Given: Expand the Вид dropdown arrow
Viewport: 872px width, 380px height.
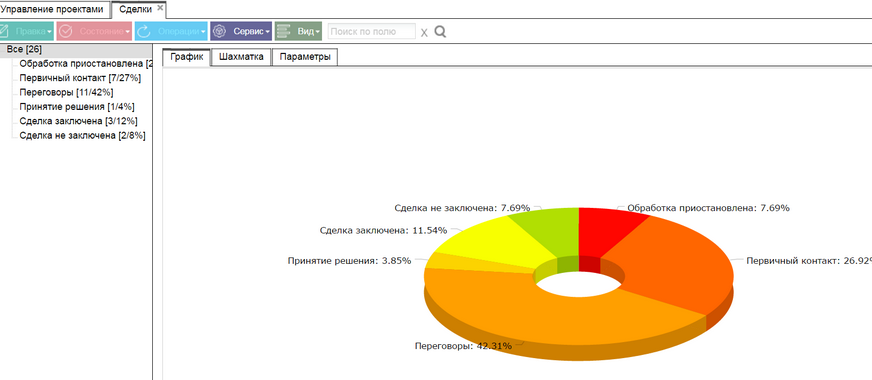Looking at the screenshot, I should [x=318, y=32].
